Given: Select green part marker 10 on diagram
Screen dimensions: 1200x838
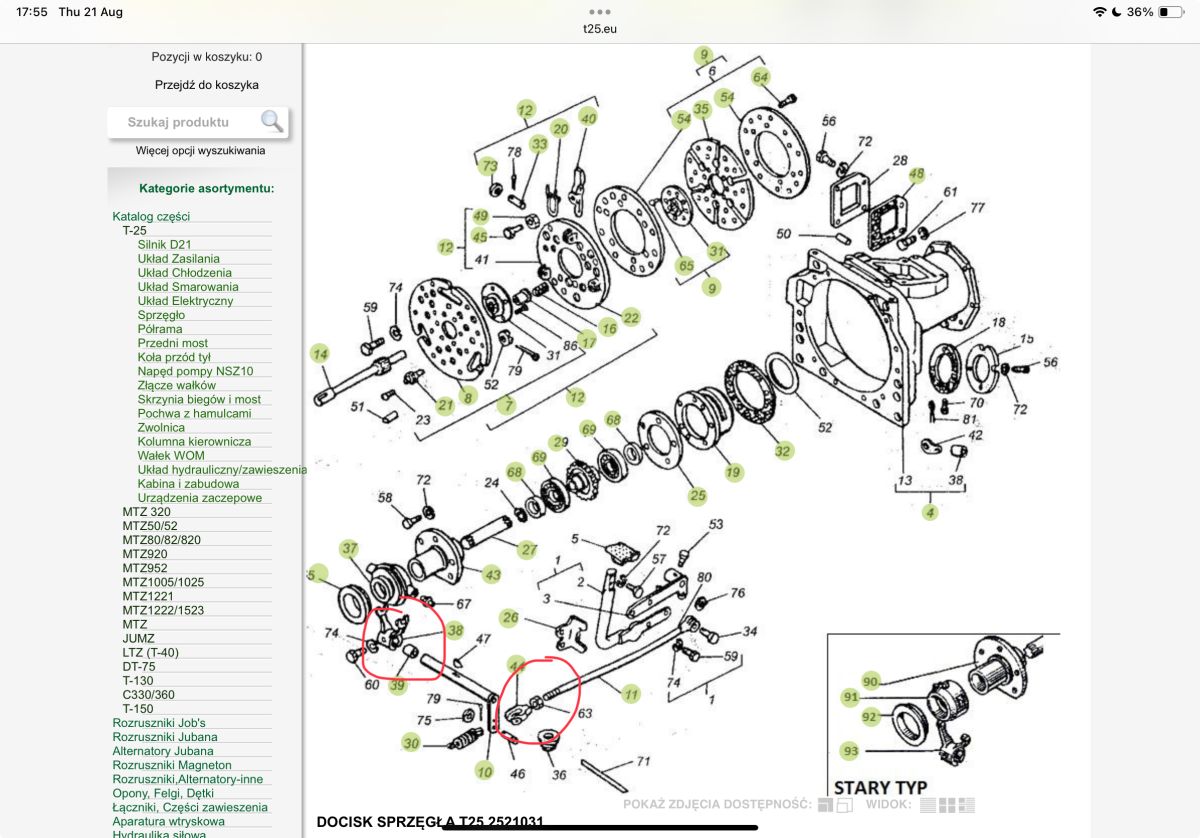Looking at the screenshot, I should 485,771.
